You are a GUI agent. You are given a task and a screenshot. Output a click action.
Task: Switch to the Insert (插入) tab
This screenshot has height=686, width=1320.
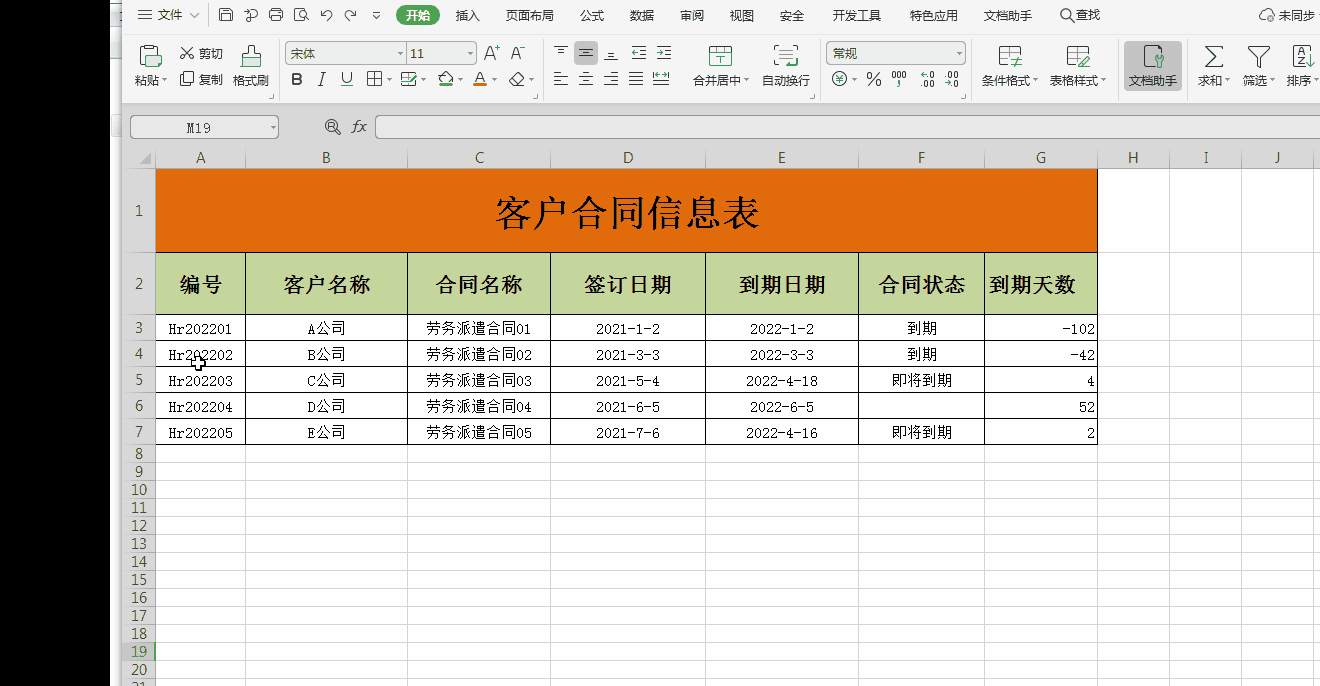(x=467, y=15)
